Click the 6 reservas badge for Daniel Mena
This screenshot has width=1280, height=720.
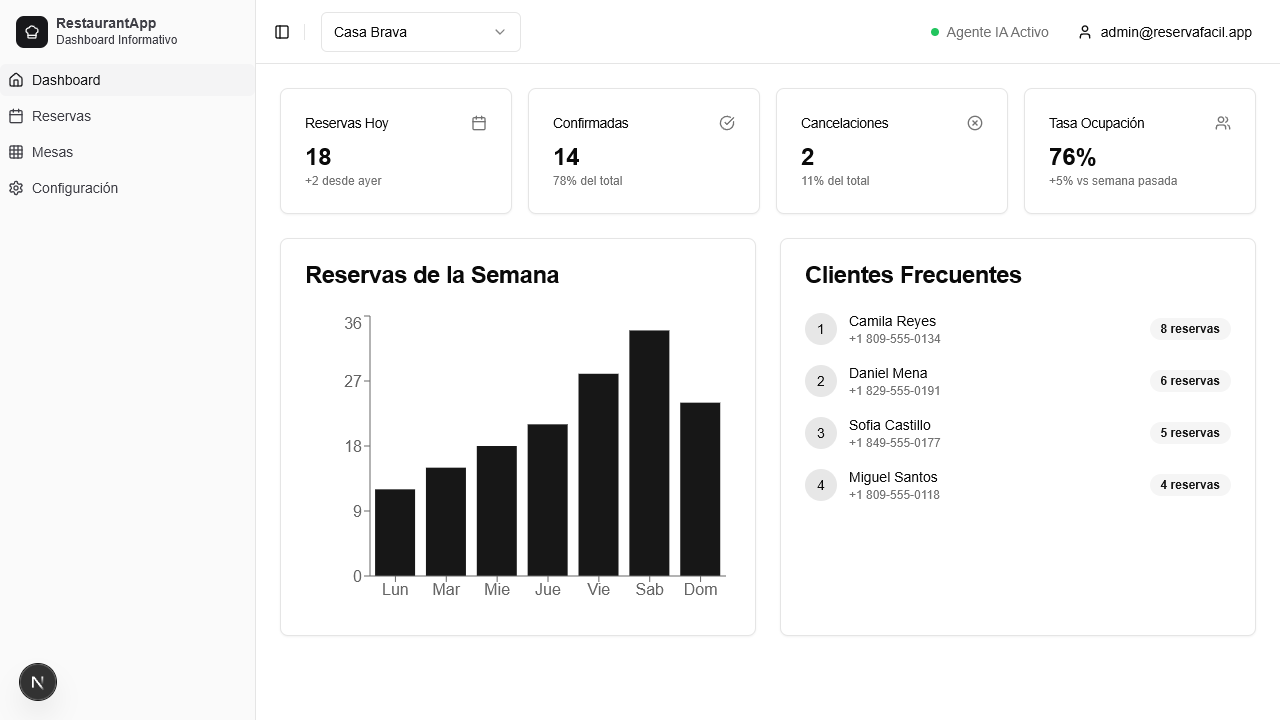1190,381
